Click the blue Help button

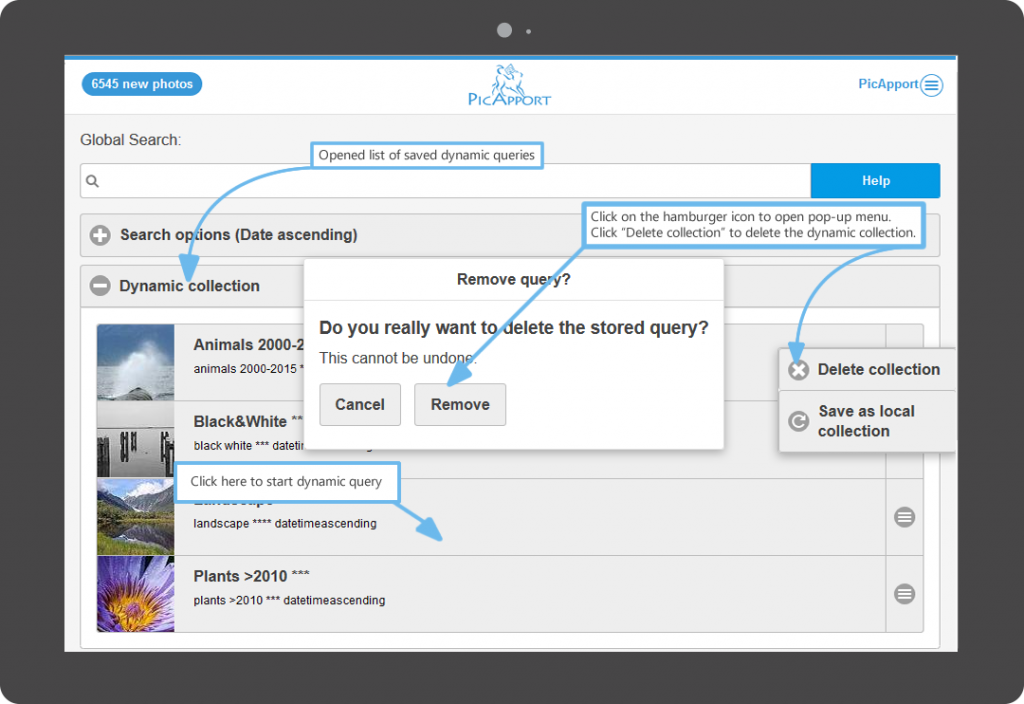875,181
